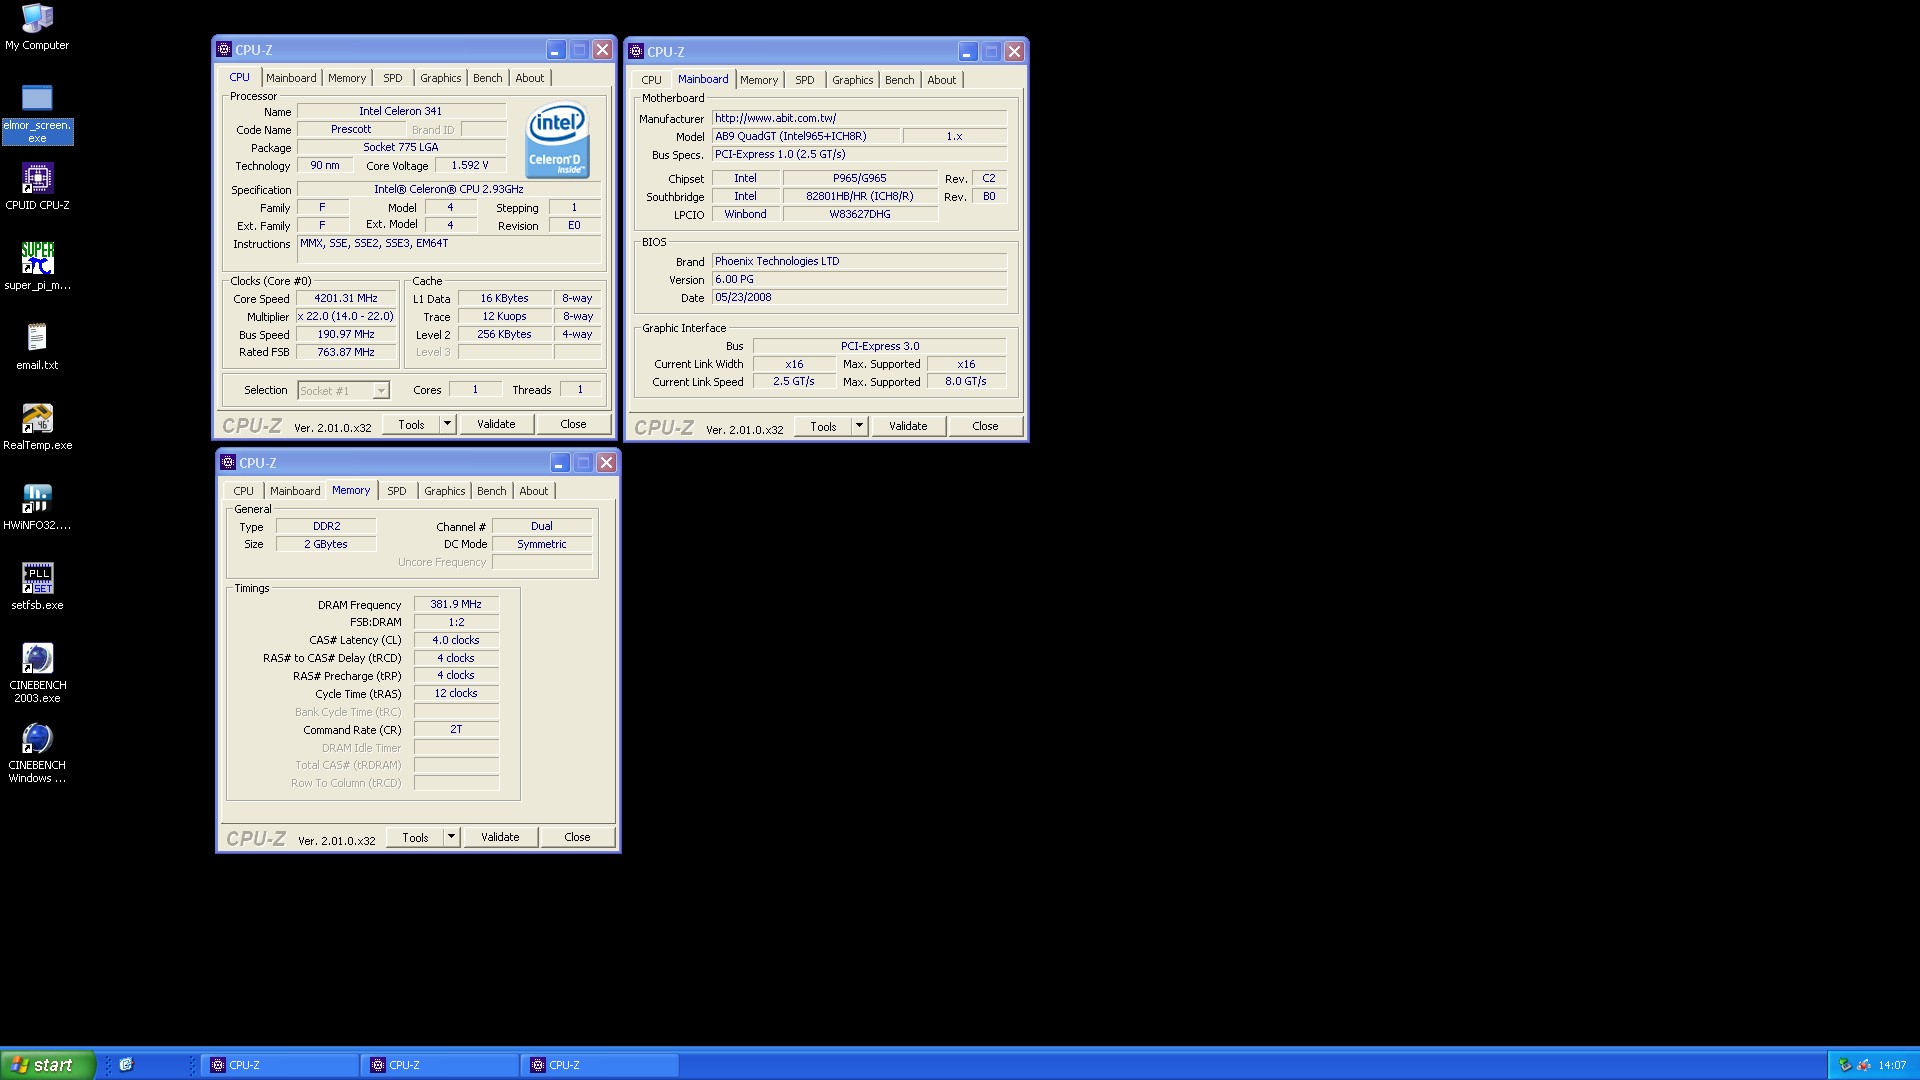1920x1080 pixels.
Task: Click the first system tray icon
Action: (1845, 1065)
